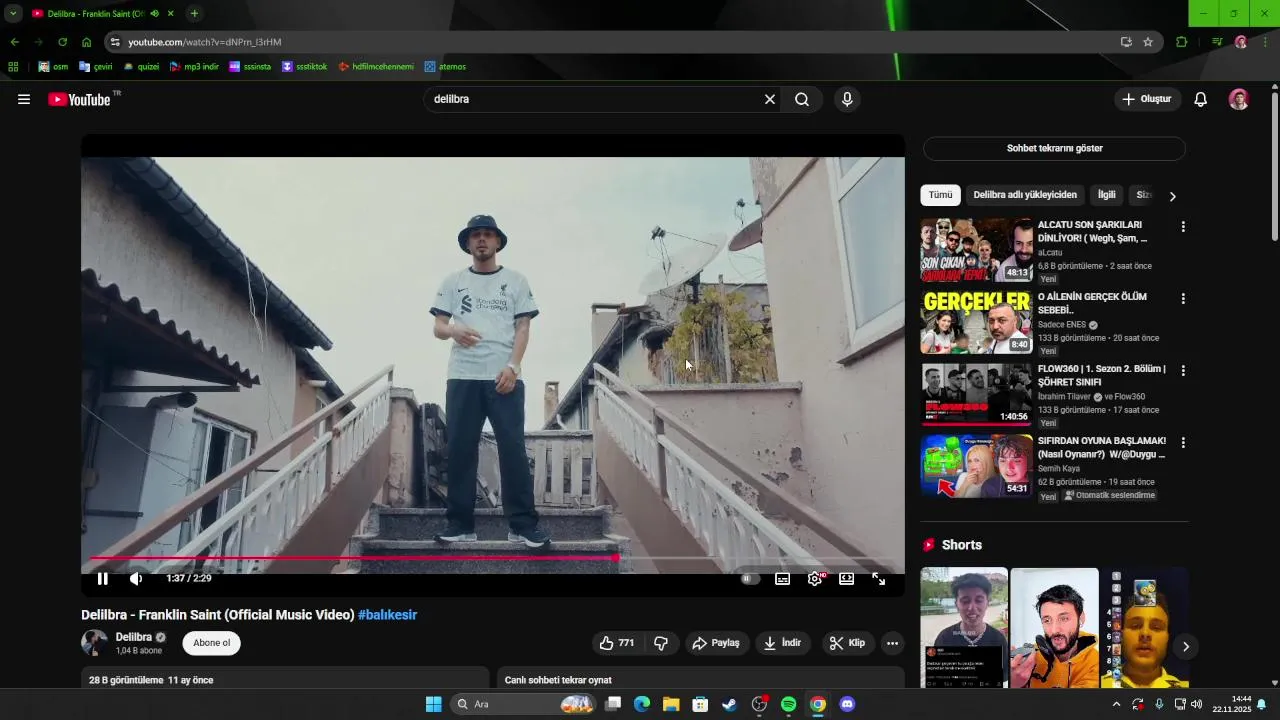Open the GERÇEKLER video thumbnail
The image size is (1280, 720).
click(x=976, y=322)
